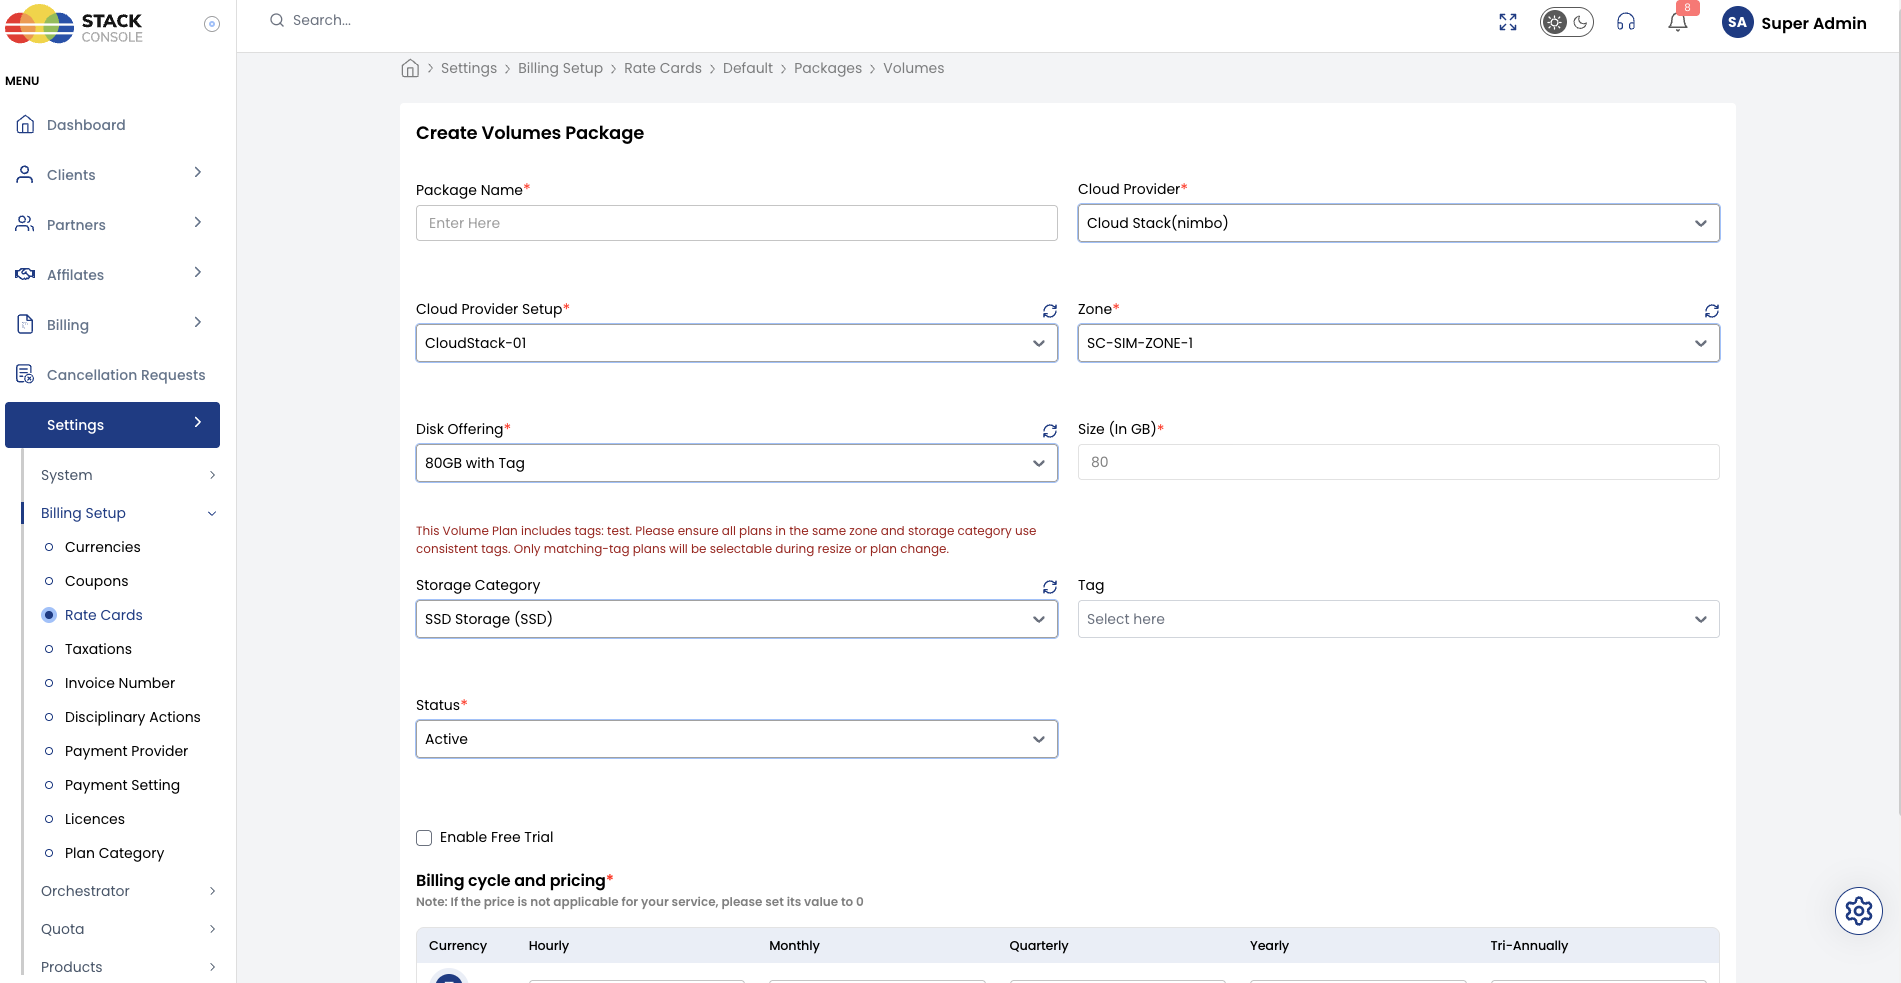Open Settings menu item
This screenshot has width=1901, height=983.
(x=112, y=425)
